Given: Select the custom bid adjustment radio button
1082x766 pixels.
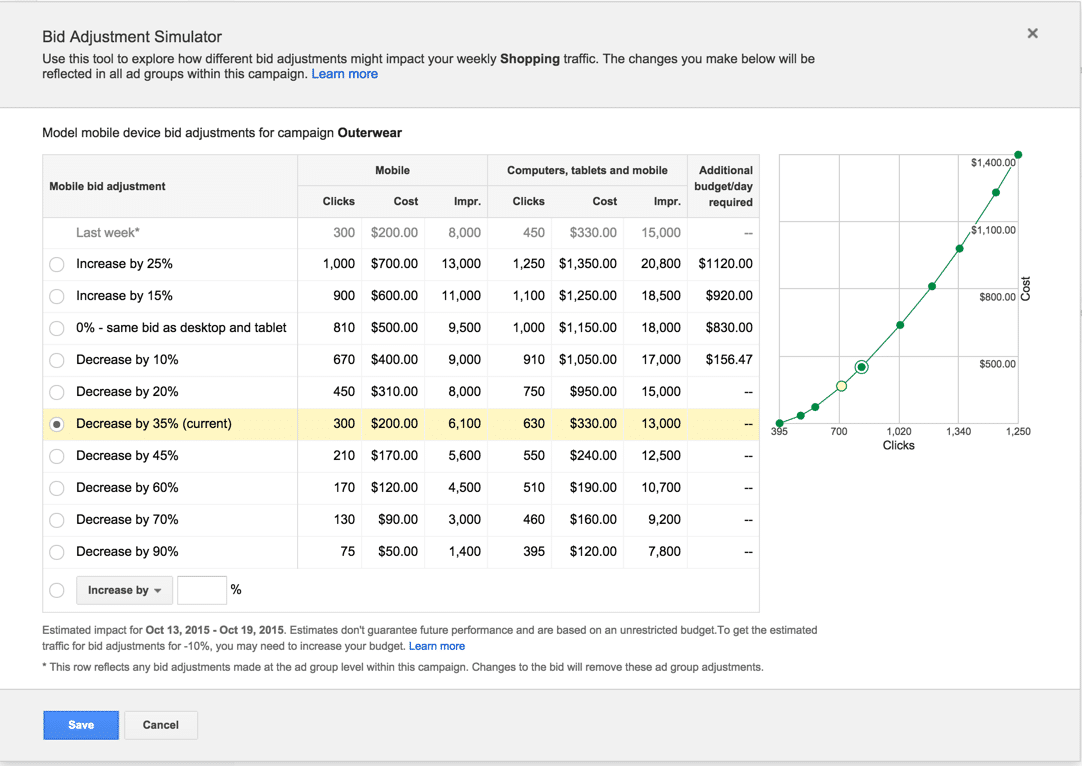Looking at the screenshot, I should [x=57, y=590].
